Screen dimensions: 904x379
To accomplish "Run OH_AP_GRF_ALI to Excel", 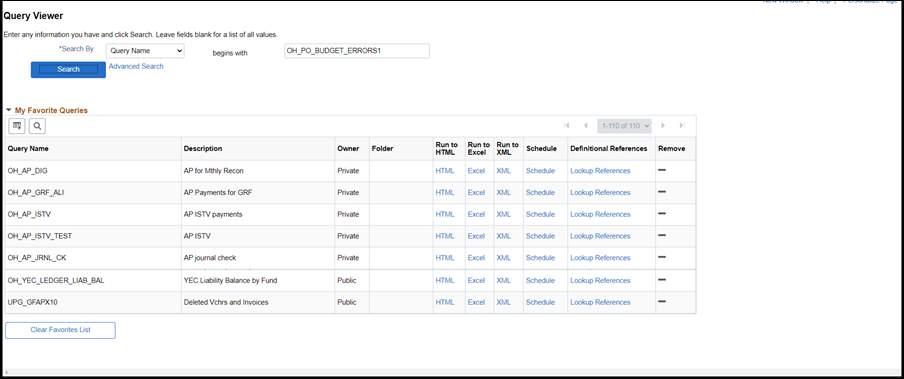I will tap(476, 192).
